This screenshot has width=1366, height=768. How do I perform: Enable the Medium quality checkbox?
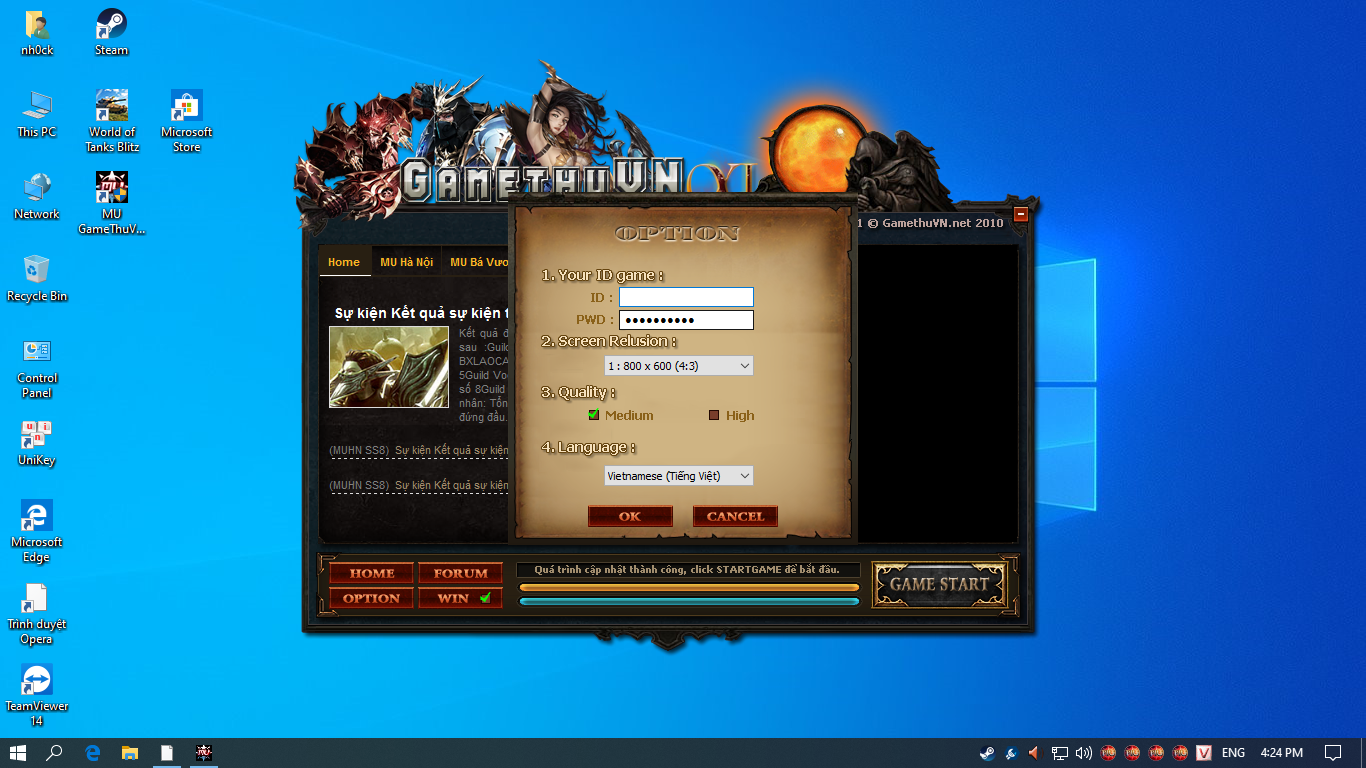point(594,415)
